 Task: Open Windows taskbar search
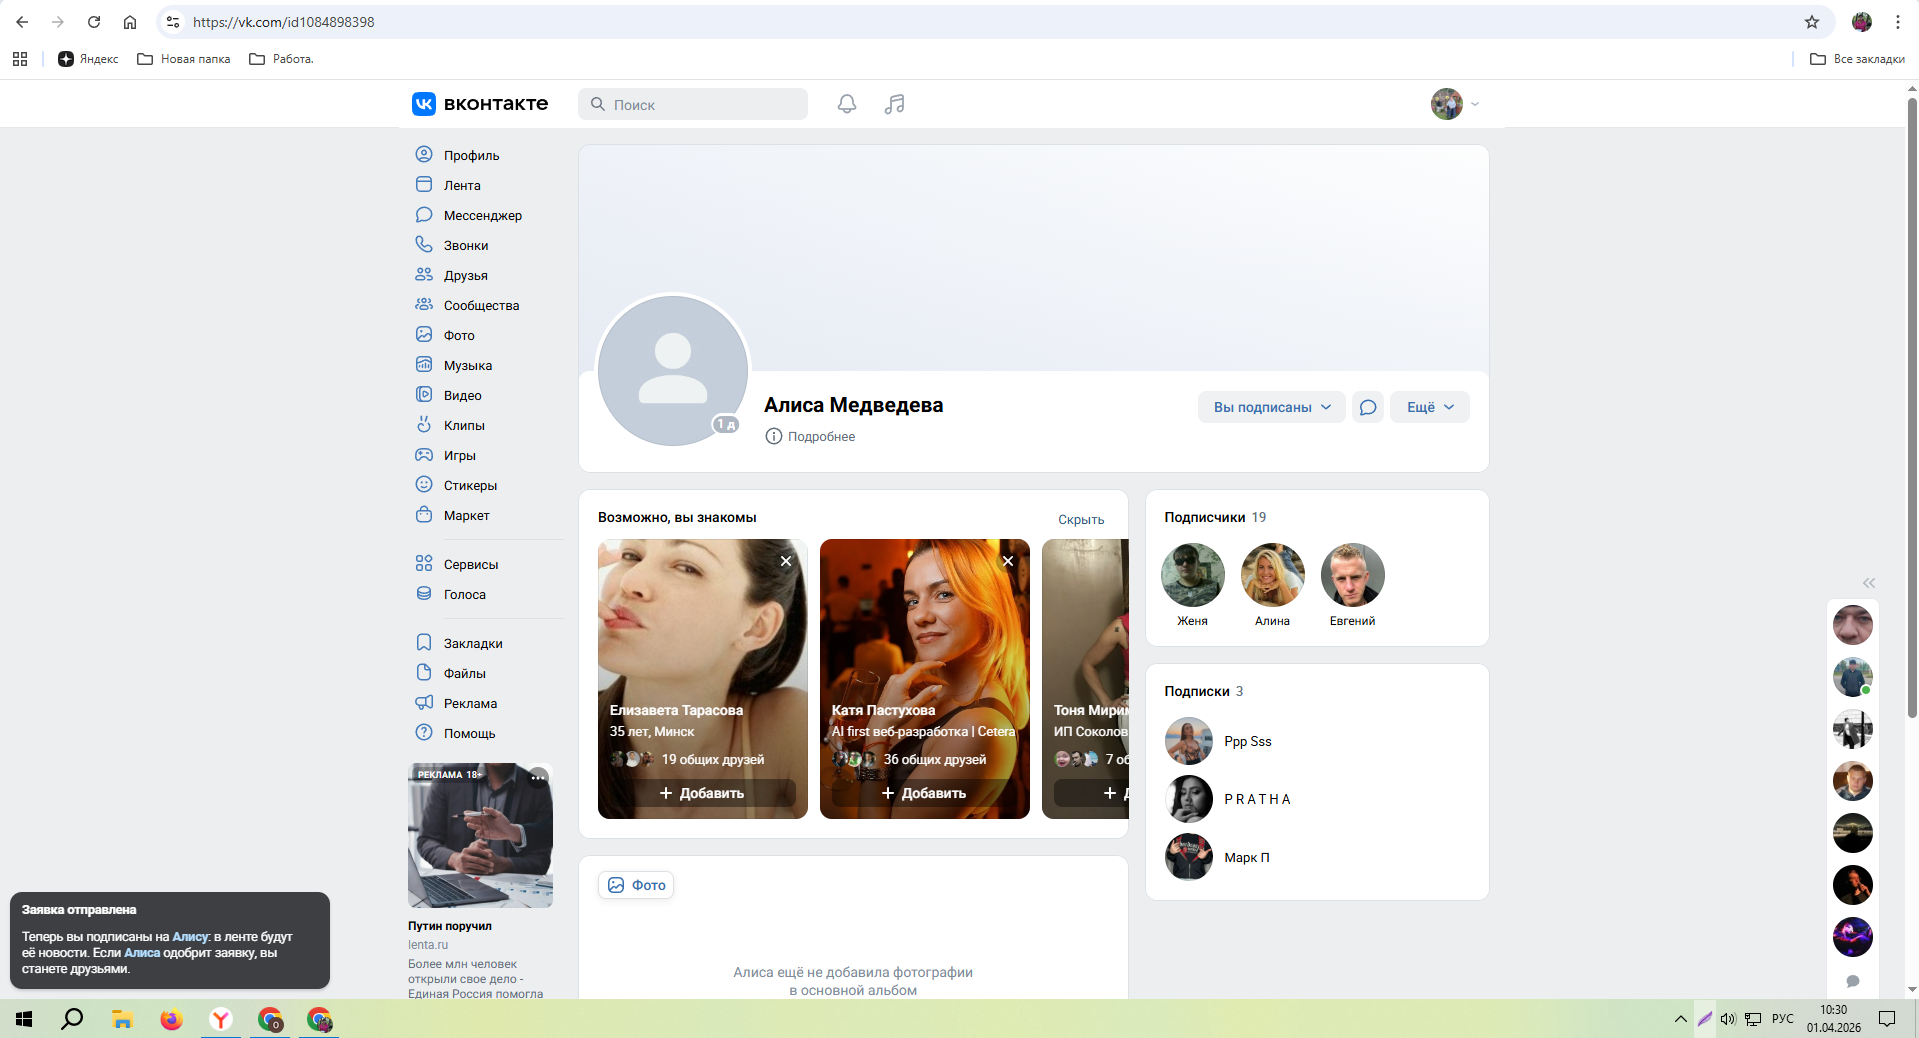(x=72, y=1019)
